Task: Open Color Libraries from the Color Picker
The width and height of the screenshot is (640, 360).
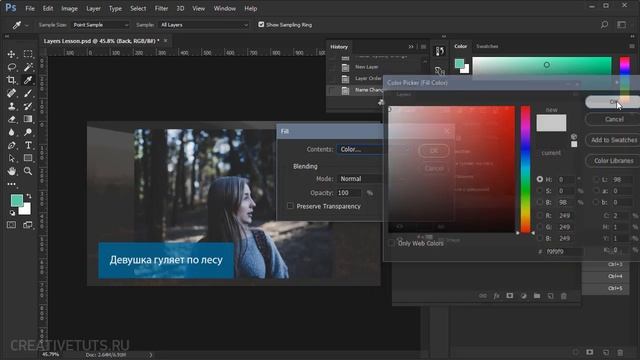Action: [x=614, y=161]
